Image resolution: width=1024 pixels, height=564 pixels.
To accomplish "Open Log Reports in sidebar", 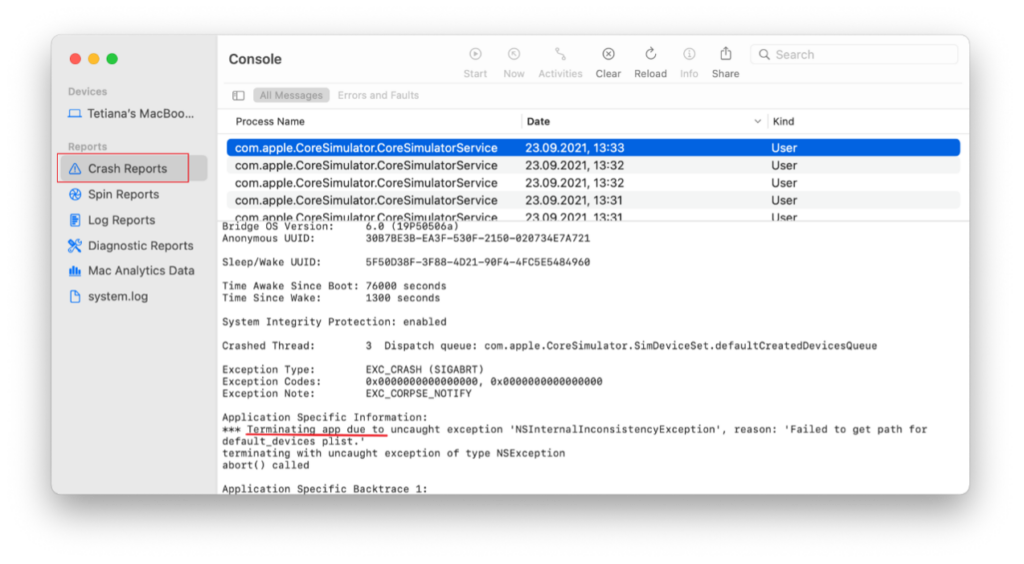I will click(x=112, y=220).
